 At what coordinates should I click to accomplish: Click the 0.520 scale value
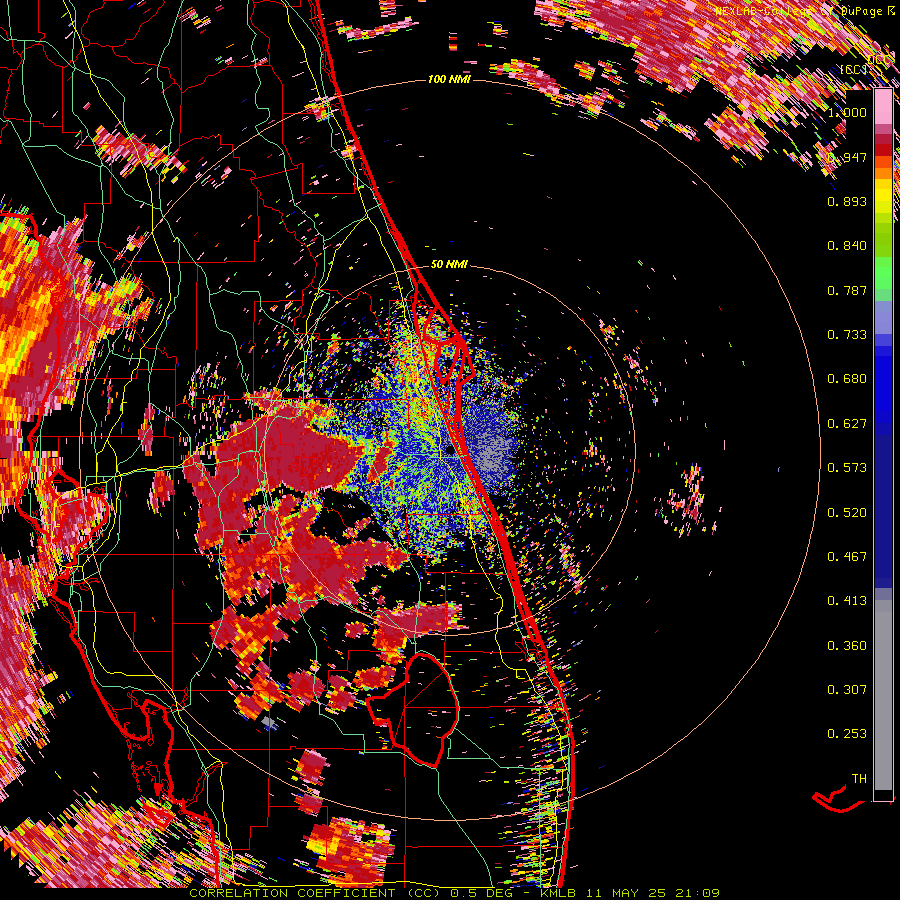[x=847, y=513]
